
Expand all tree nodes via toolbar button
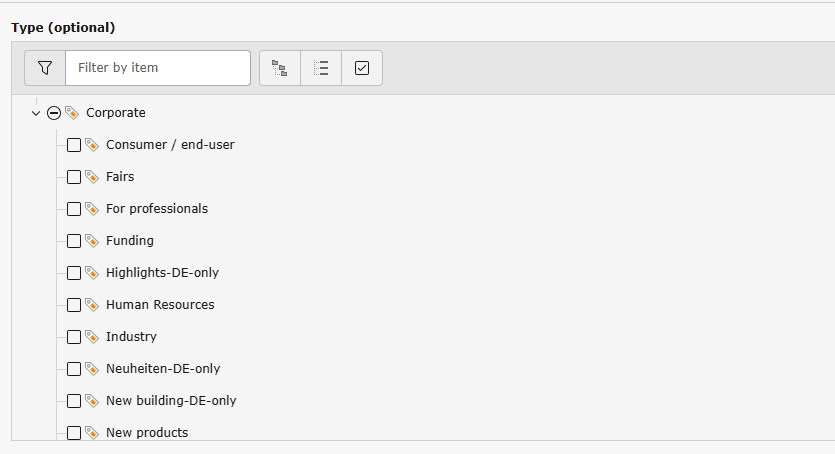pos(280,68)
